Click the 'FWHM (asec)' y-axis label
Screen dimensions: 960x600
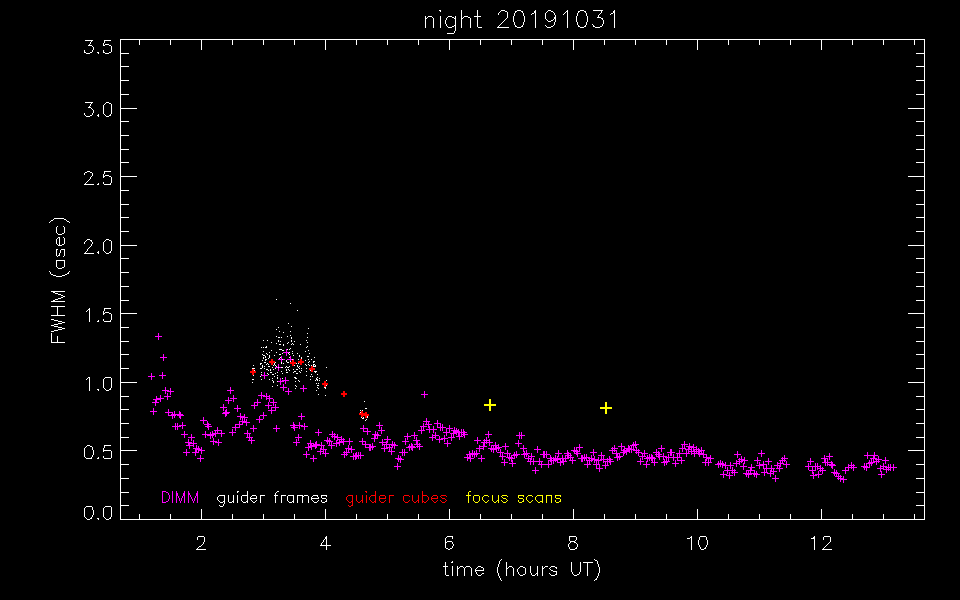59,280
